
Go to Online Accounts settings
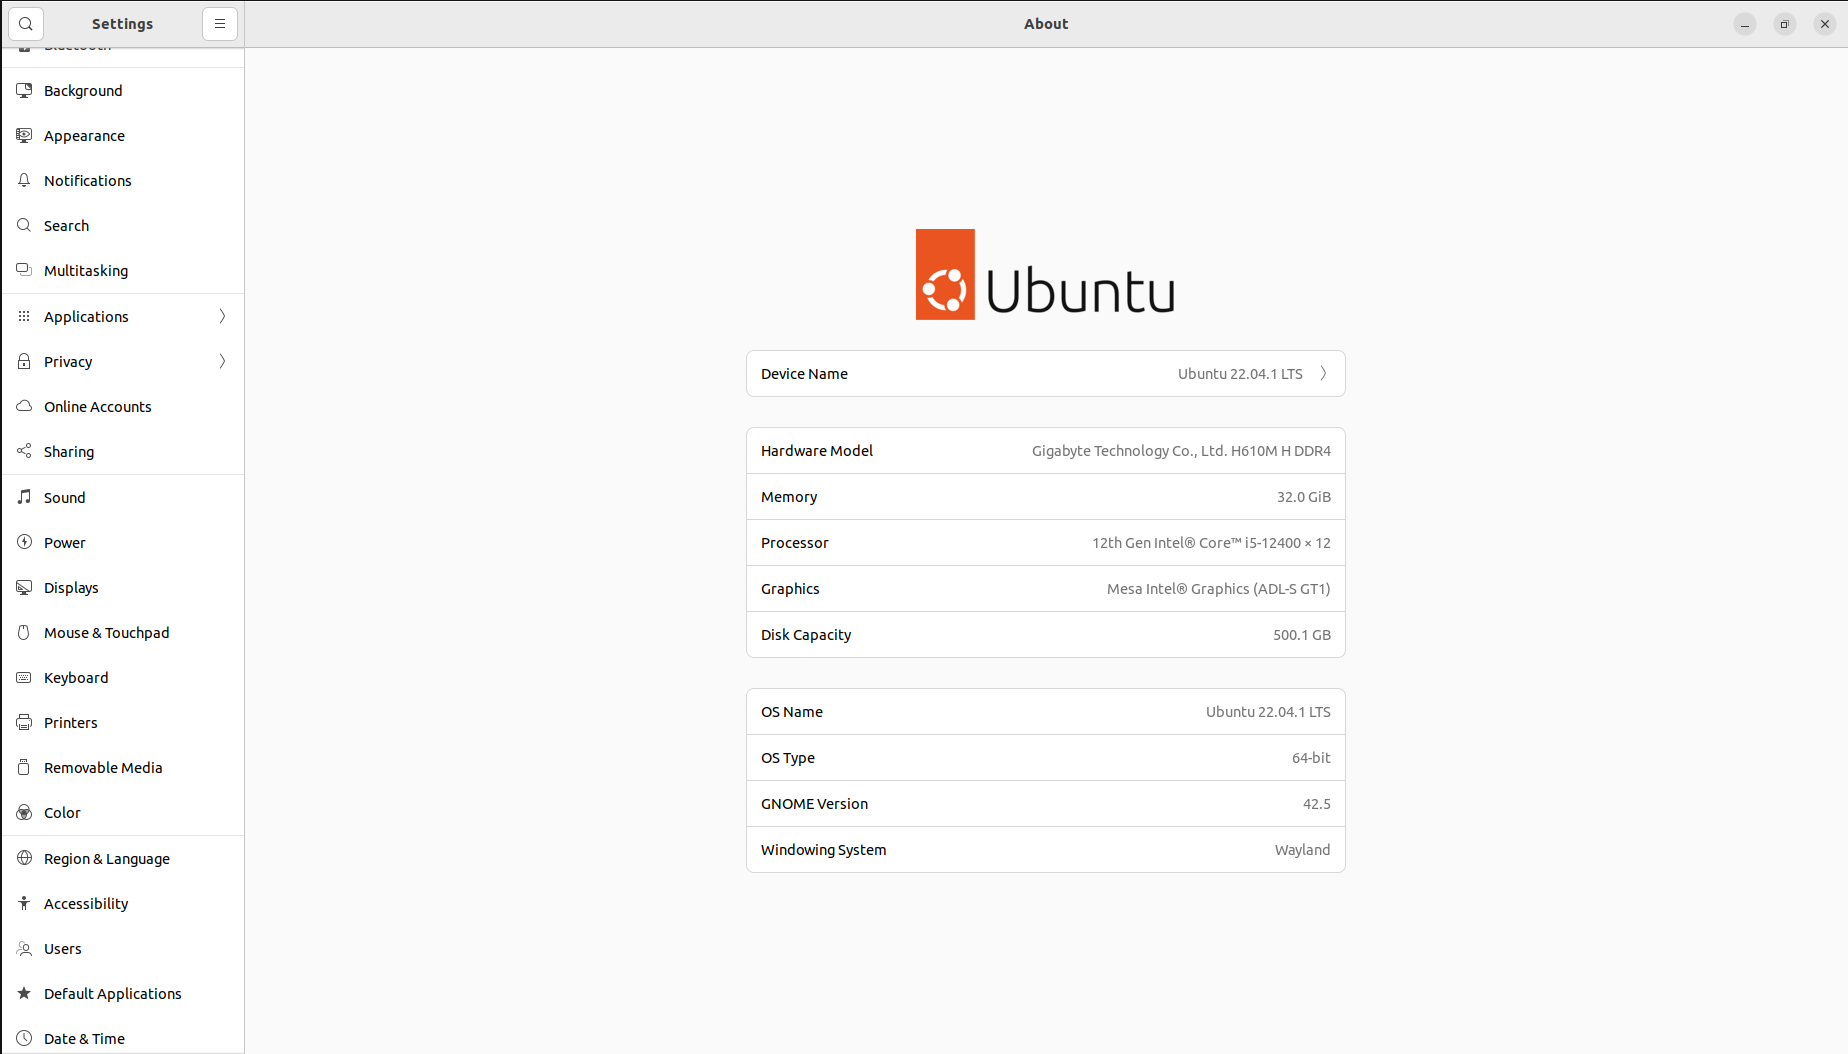[x=97, y=407]
